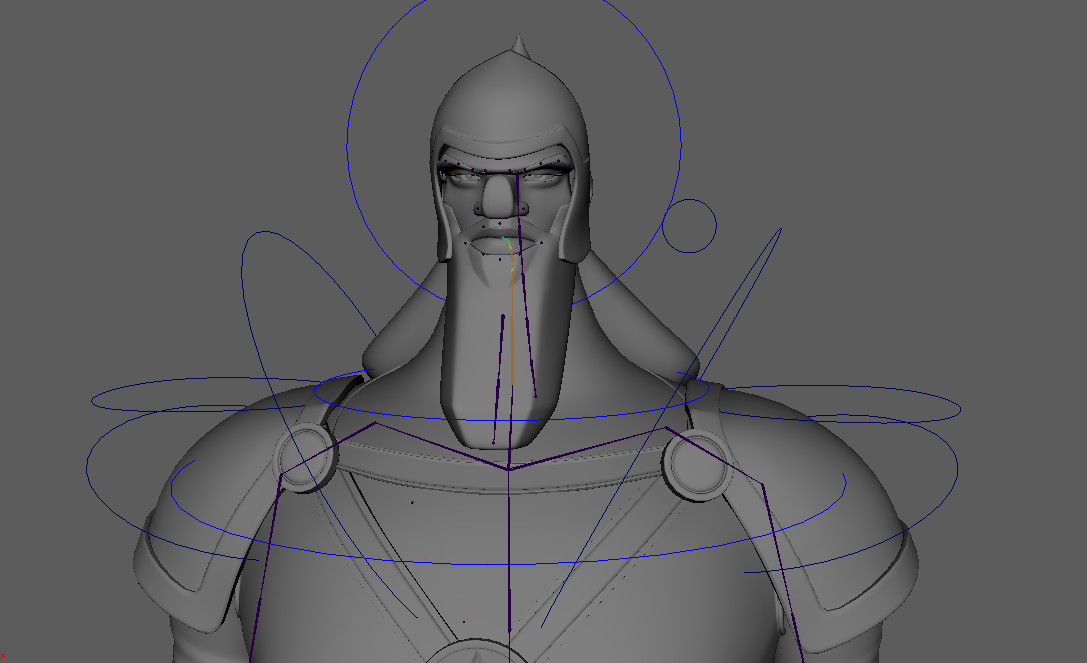
Task: Select the eye on the screen-left side
Action: (462, 177)
